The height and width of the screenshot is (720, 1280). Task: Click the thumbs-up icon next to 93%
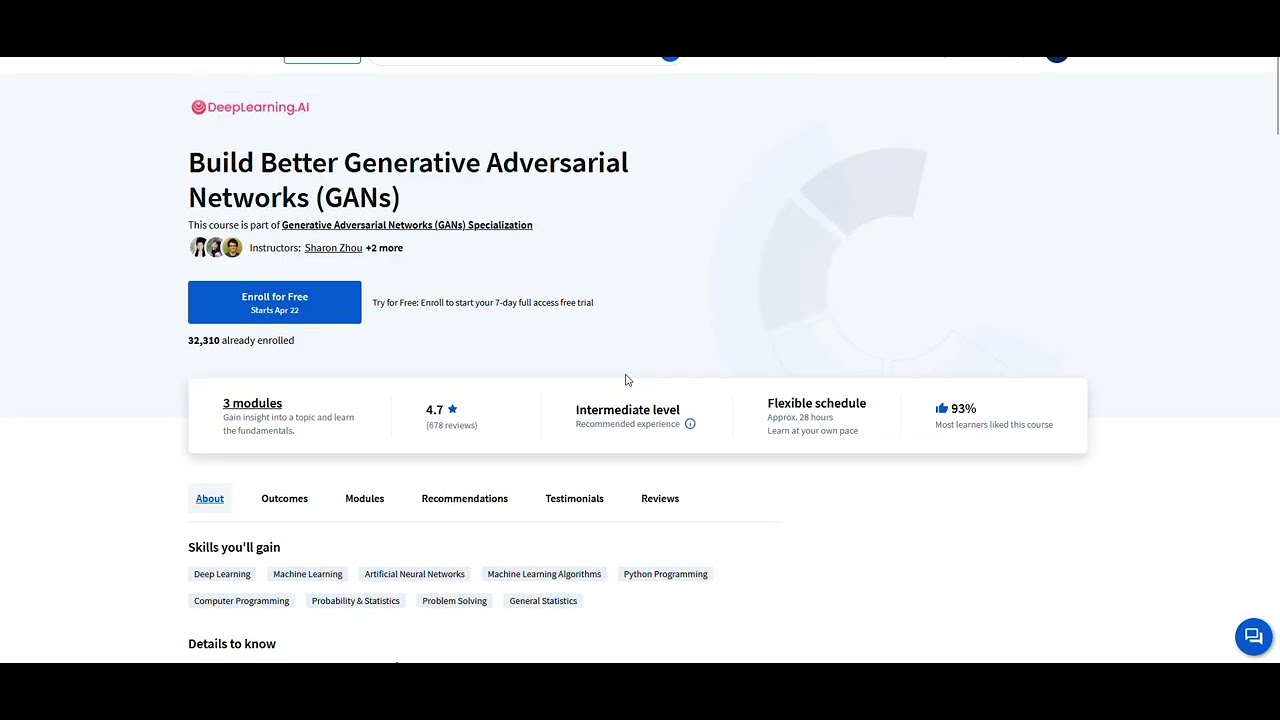(941, 408)
